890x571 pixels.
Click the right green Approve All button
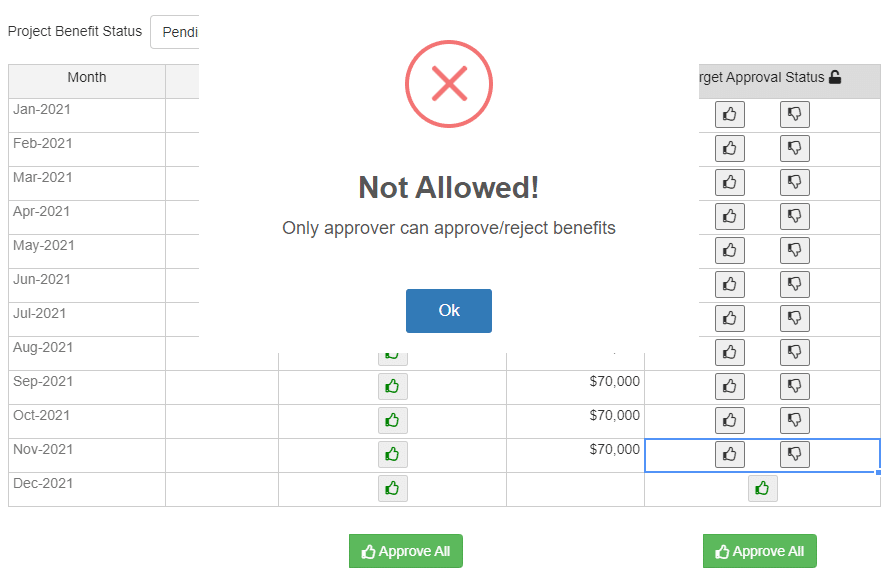point(759,551)
